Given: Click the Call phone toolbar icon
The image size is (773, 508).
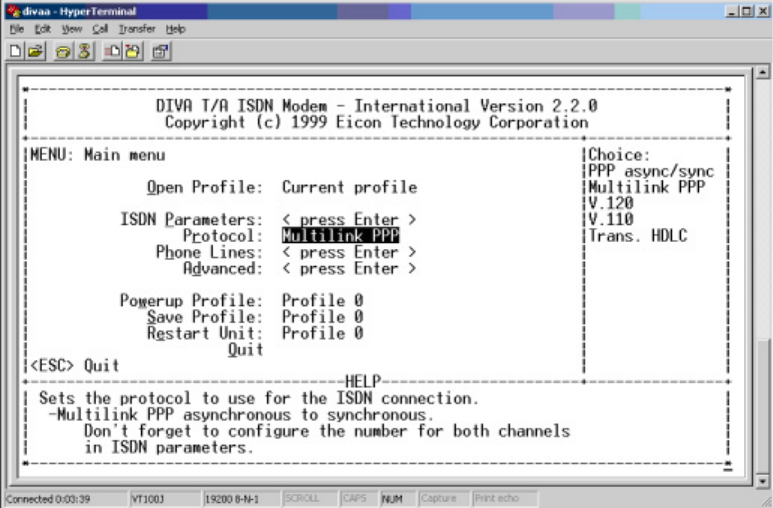Looking at the screenshot, I should click(x=63, y=51).
